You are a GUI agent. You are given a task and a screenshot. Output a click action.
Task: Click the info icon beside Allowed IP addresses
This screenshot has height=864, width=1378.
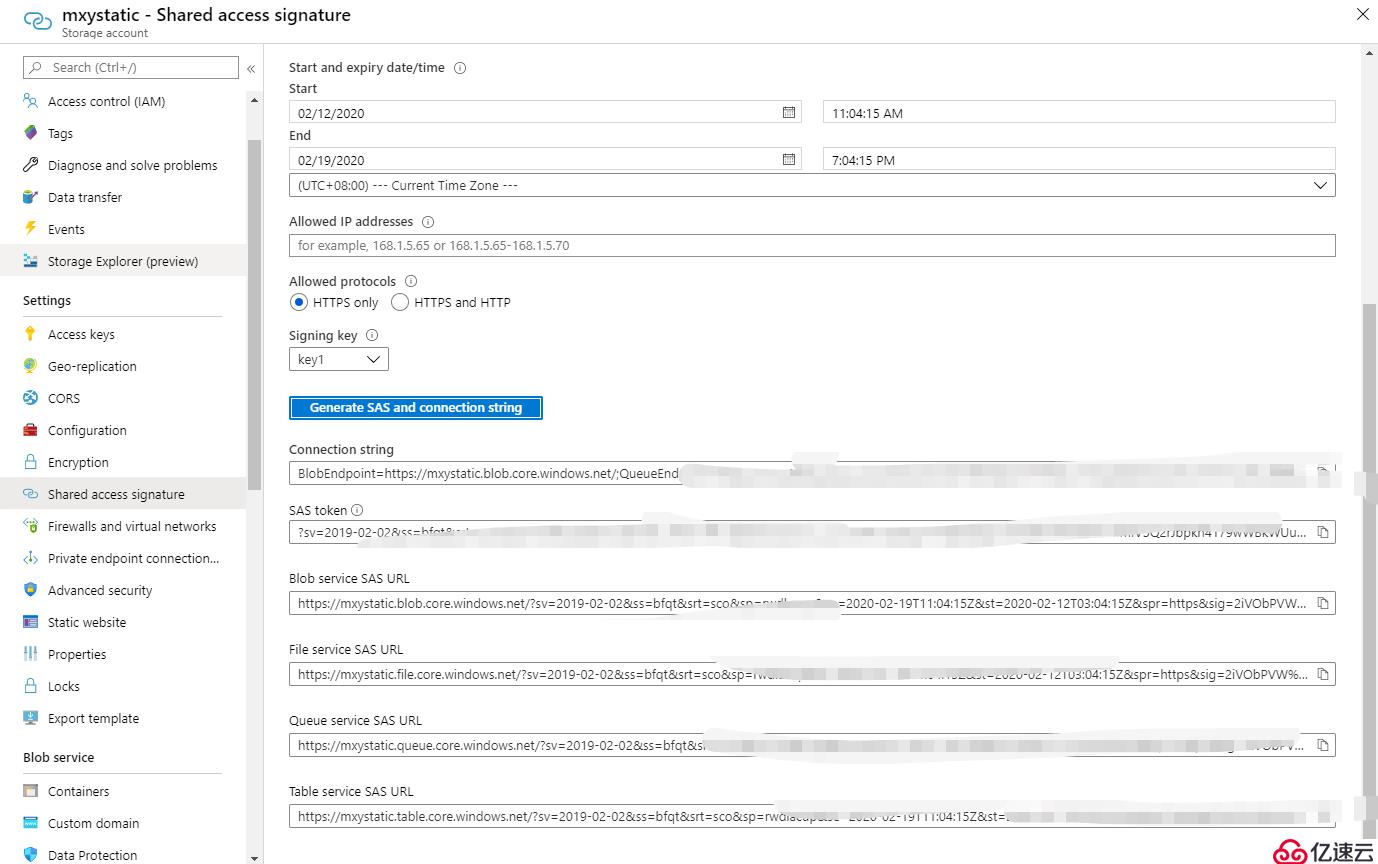[x=428, y=222]
